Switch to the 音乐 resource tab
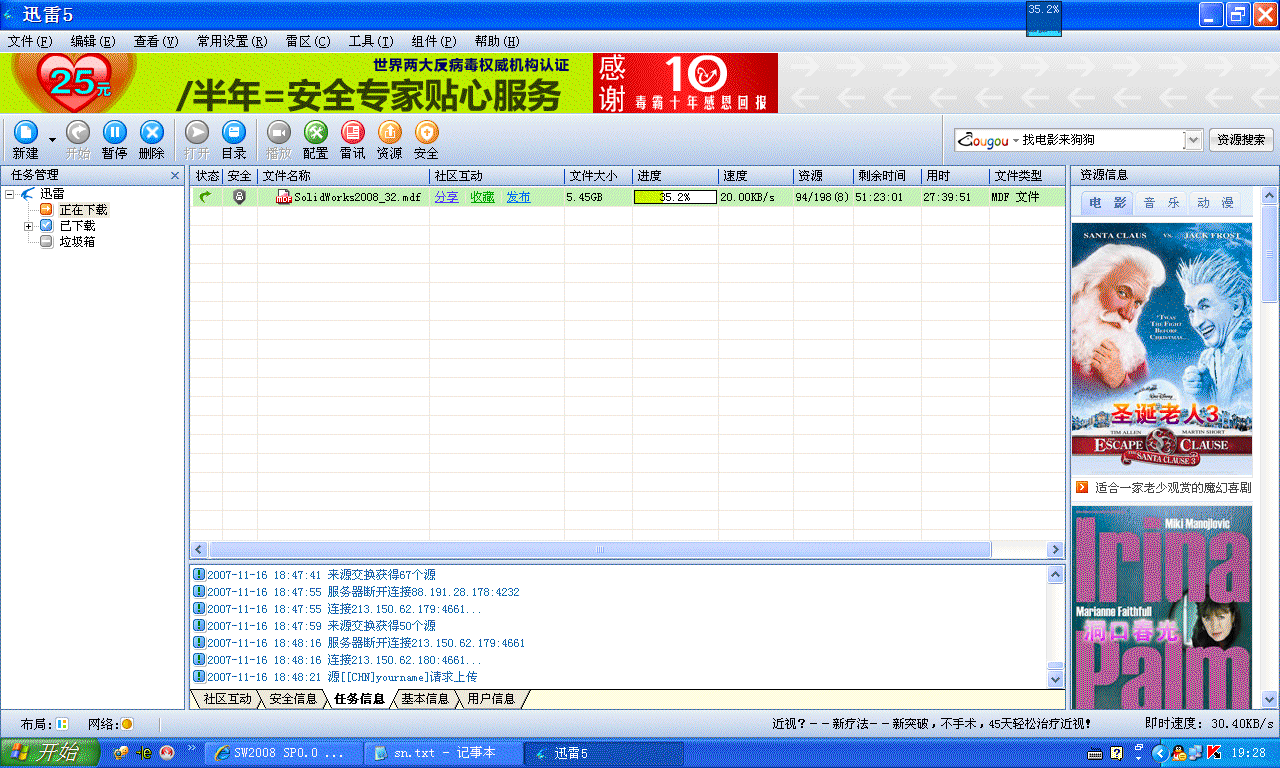 pyautogui.click(x=1162, y=203)
